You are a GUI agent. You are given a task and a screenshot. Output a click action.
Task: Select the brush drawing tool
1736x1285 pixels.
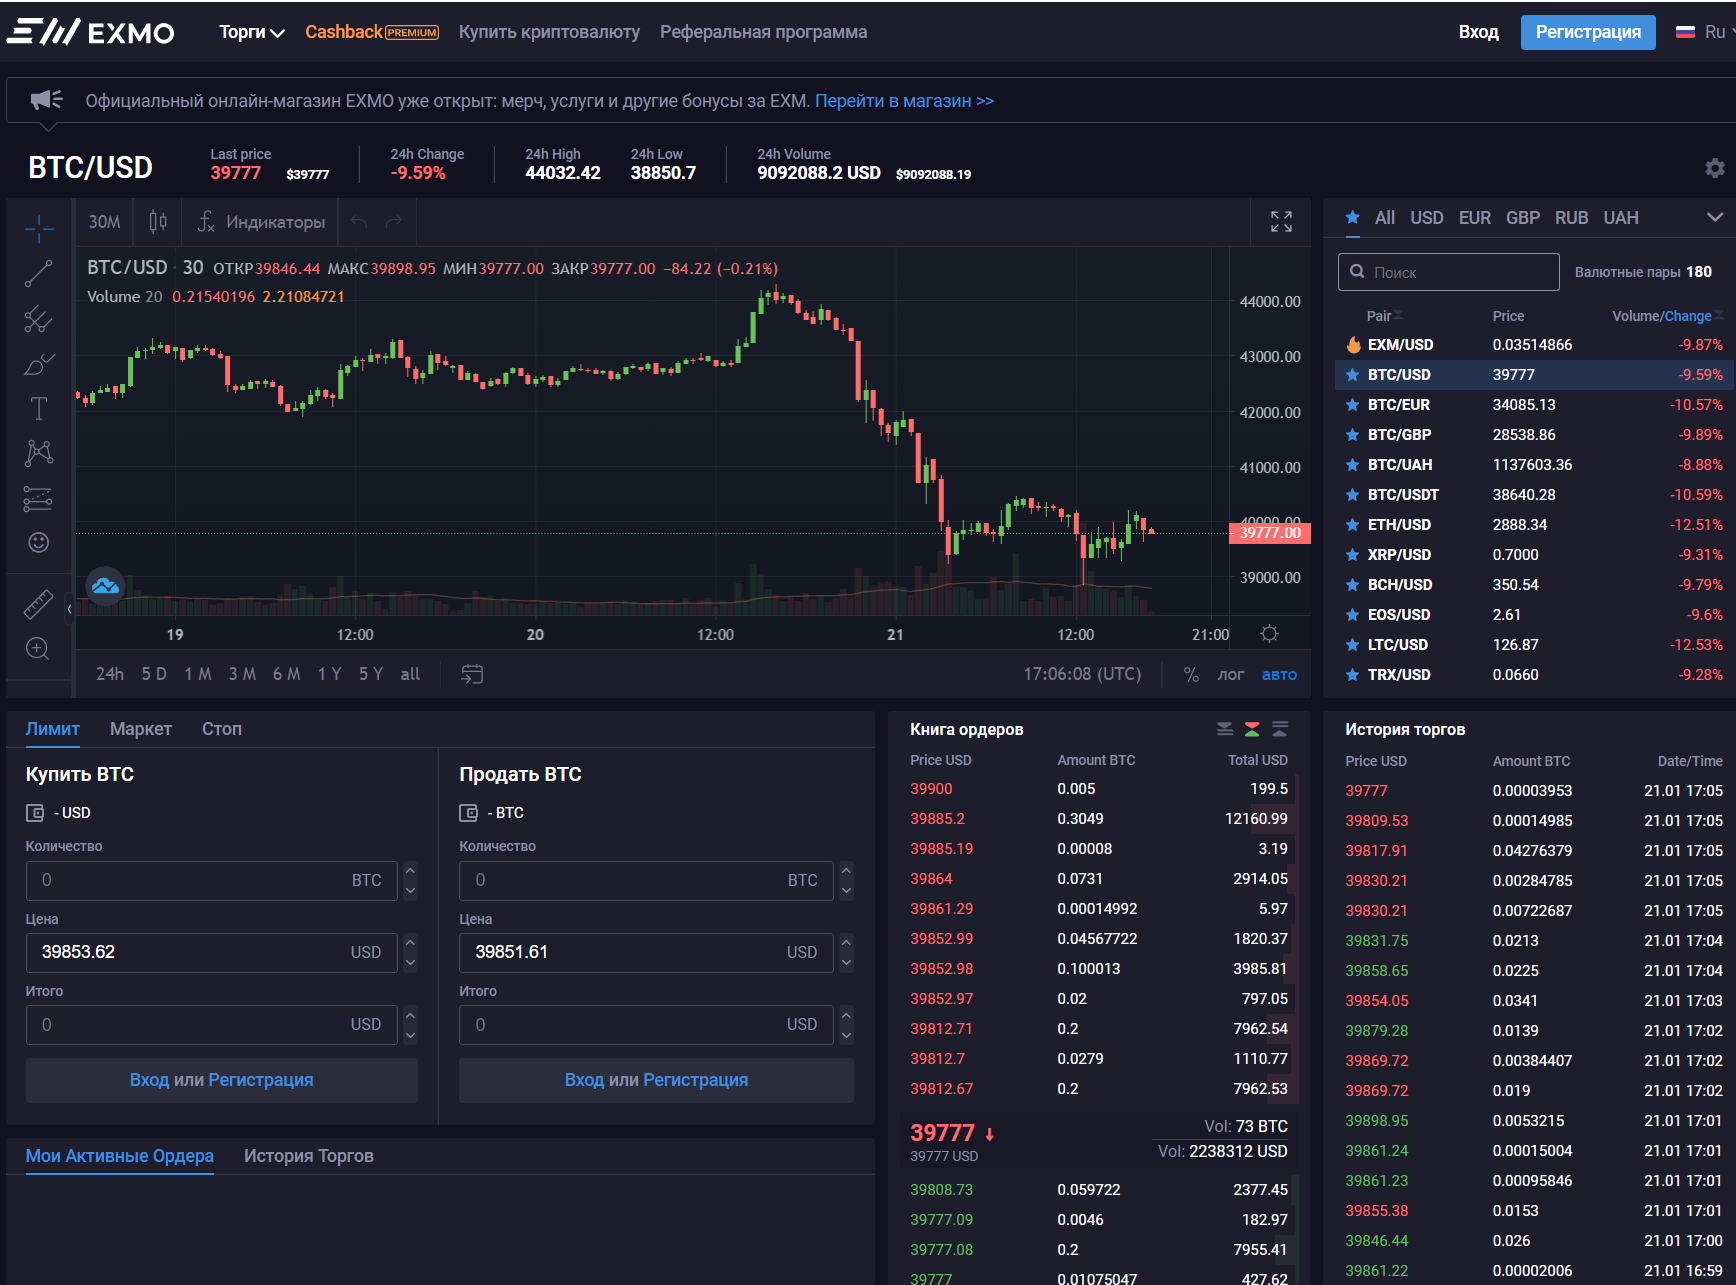[x=39, y=364]
